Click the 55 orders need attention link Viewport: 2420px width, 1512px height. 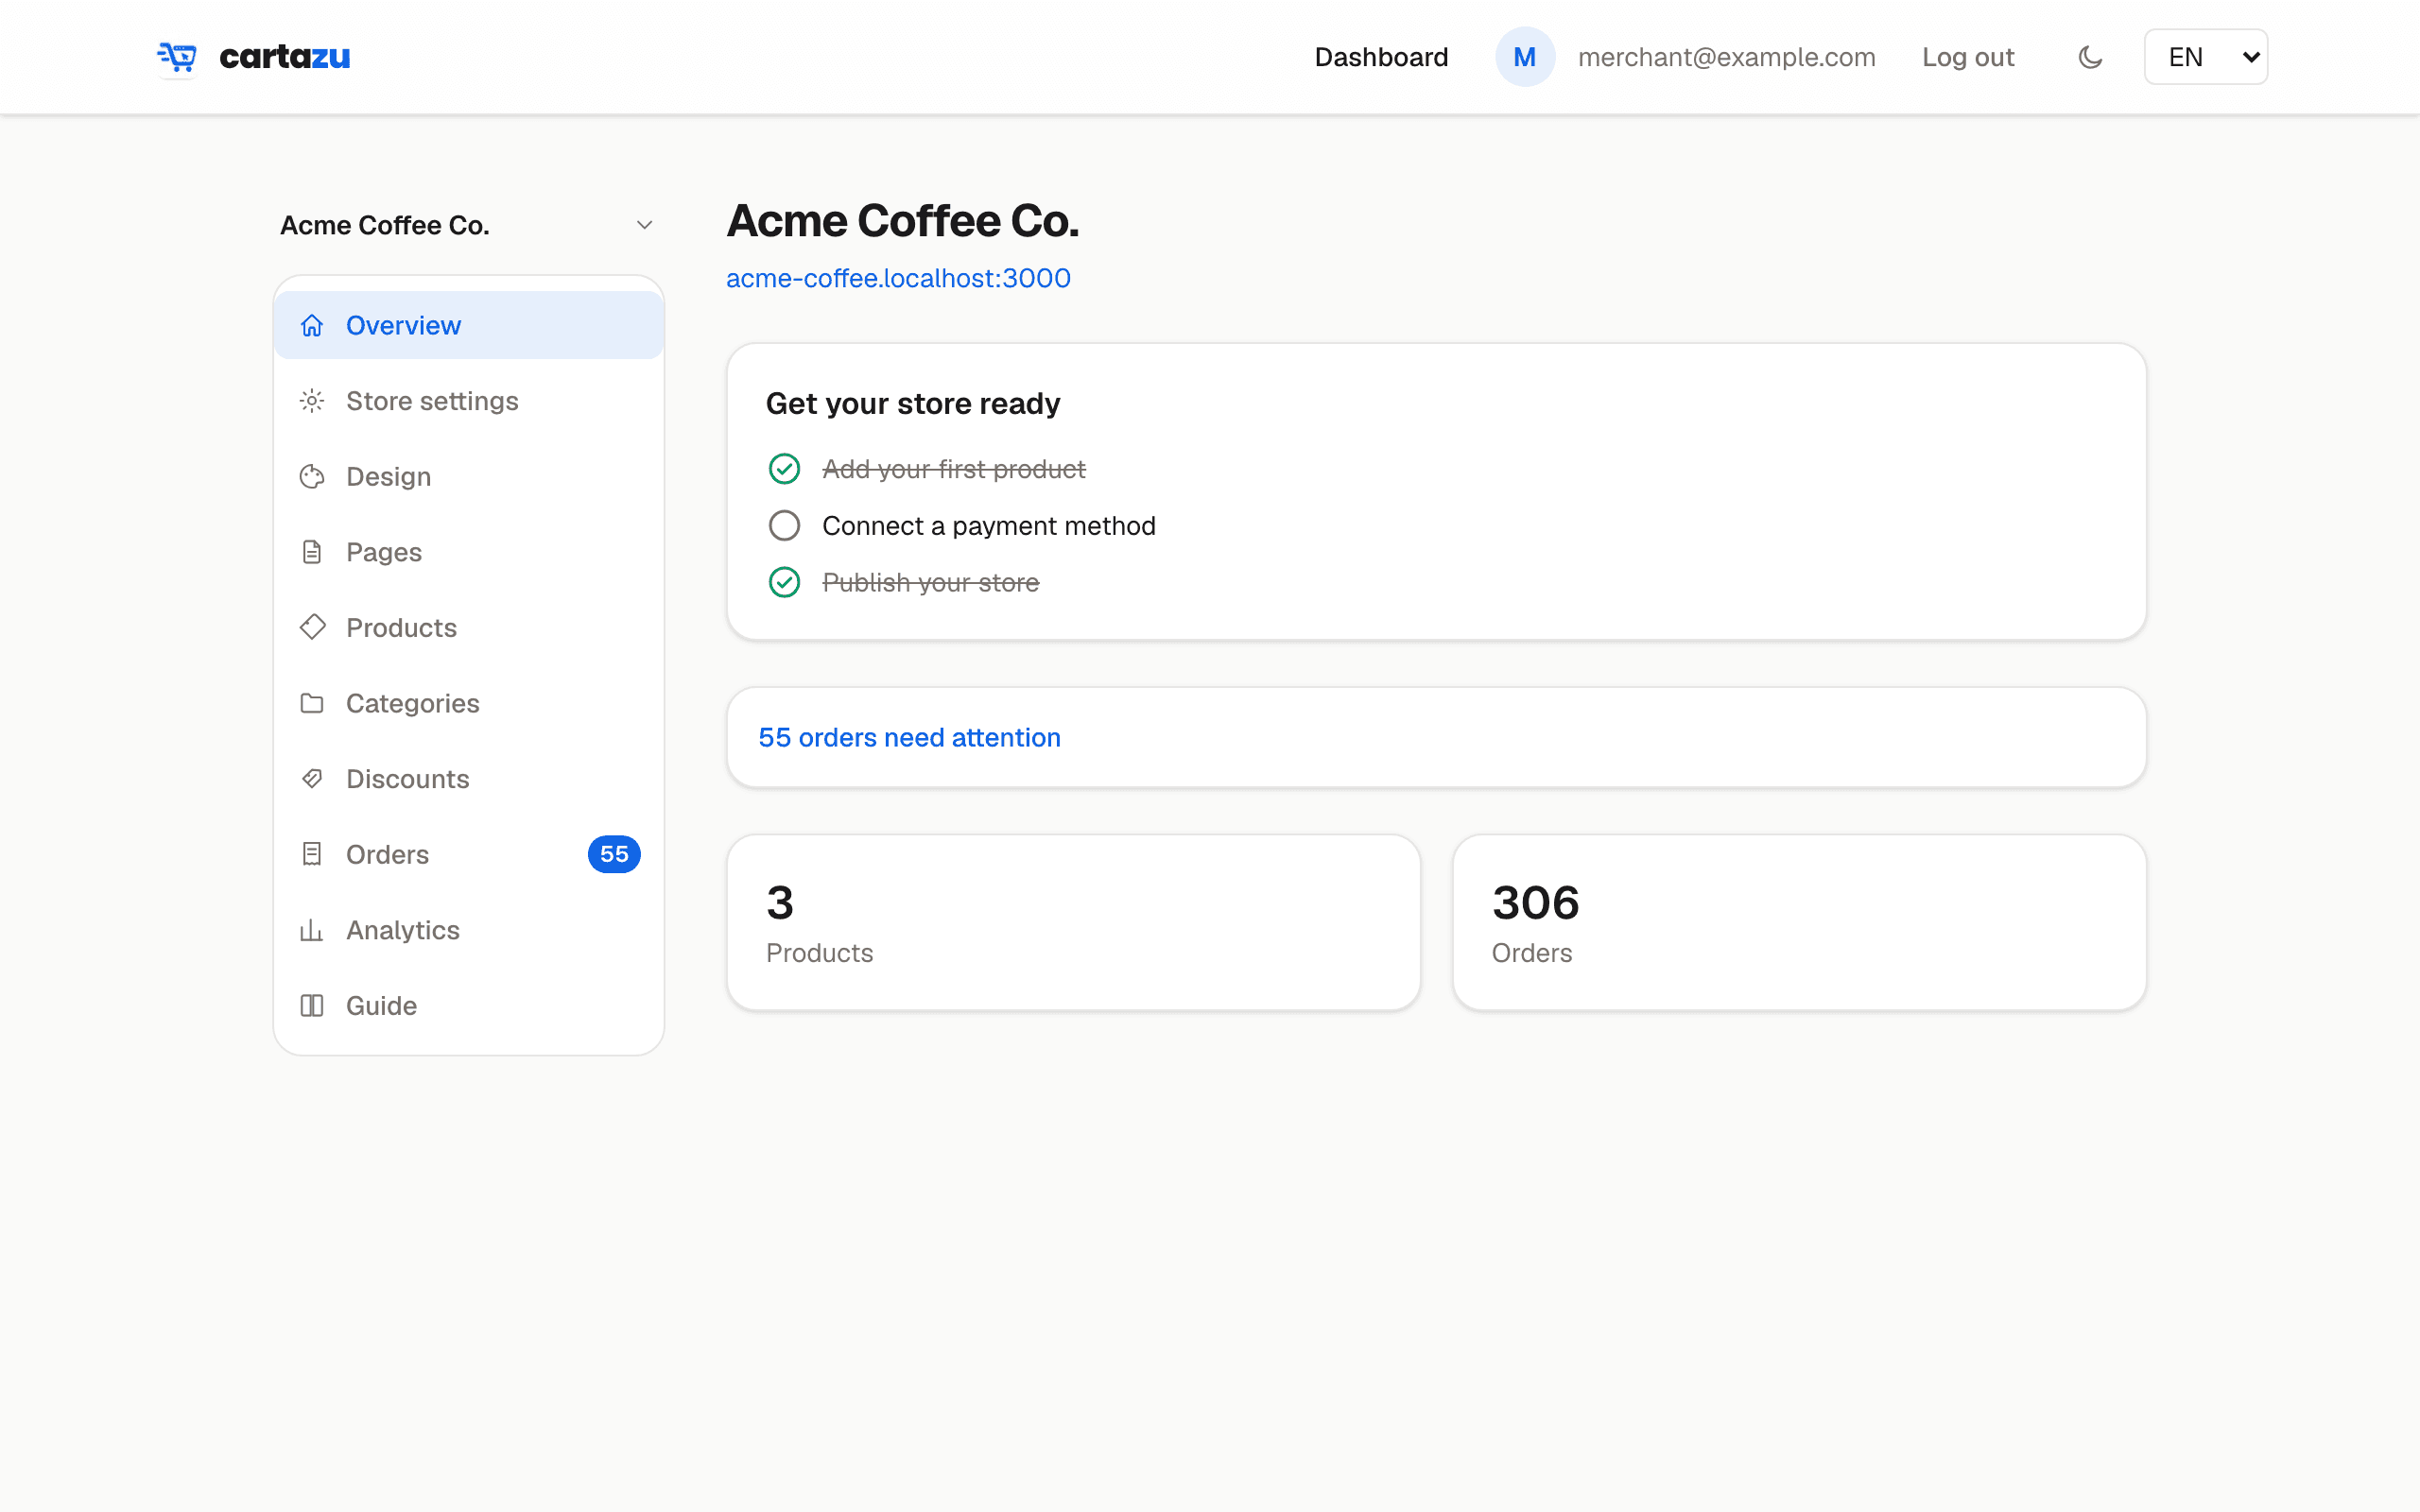909,737
